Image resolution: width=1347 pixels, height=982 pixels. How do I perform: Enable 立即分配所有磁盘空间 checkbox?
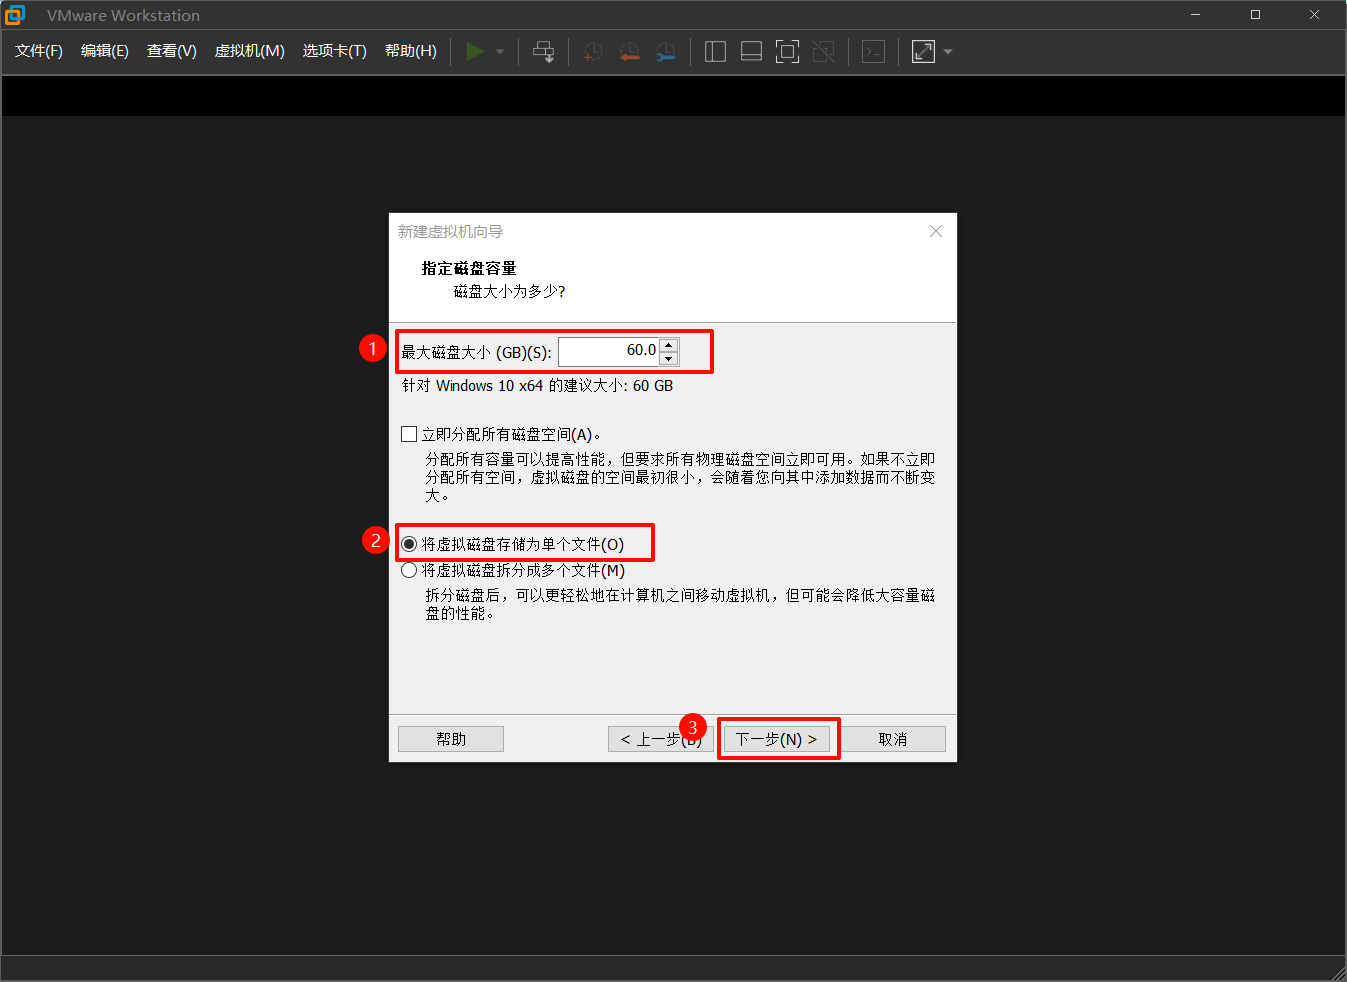[409, 433]
